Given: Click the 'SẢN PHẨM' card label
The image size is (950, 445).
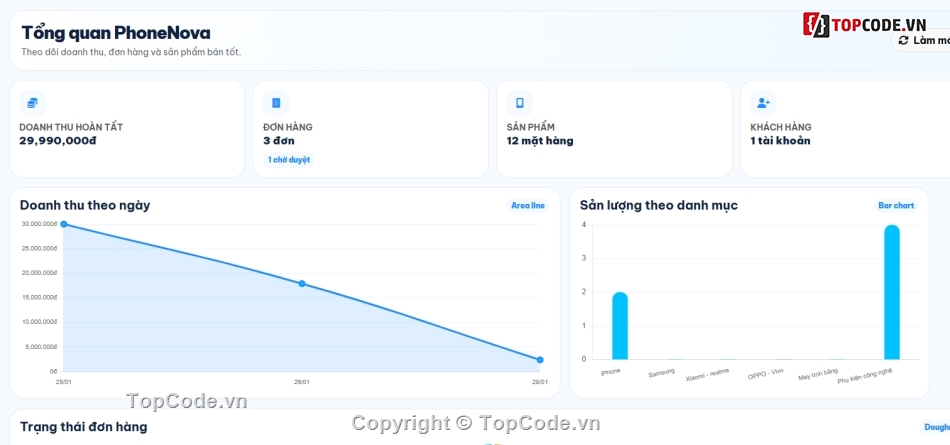Looking at the screenshot, I should [x=531, y=127].
